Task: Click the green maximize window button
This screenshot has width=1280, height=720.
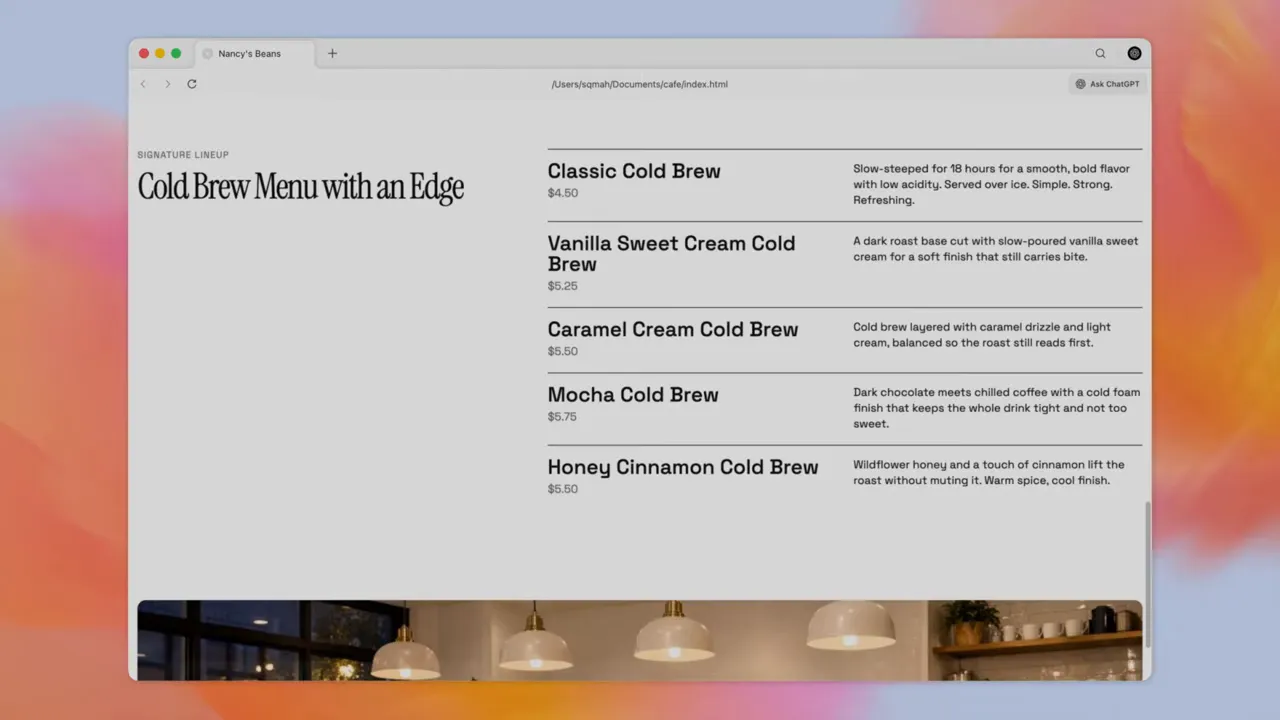Action: click(x=176, y=54)
